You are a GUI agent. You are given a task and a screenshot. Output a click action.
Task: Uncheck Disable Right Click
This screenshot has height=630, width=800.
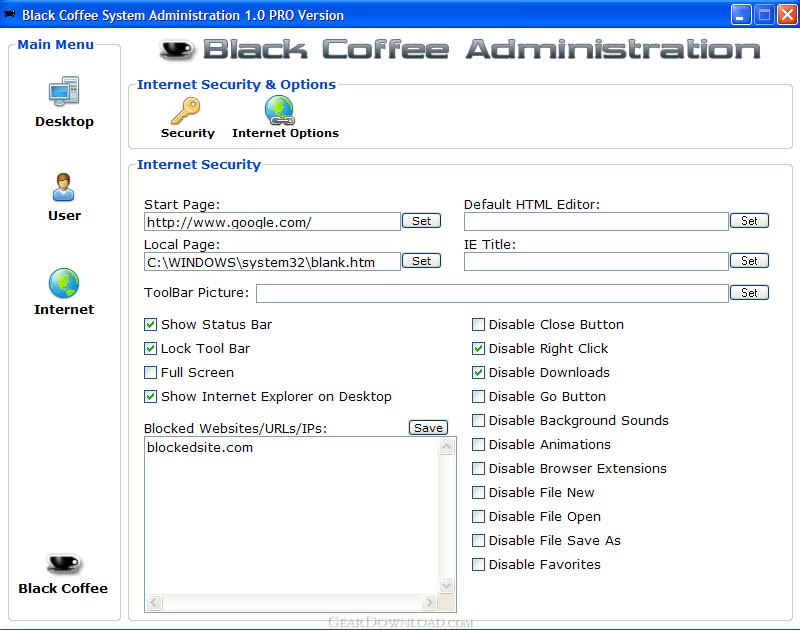[478, 348]
